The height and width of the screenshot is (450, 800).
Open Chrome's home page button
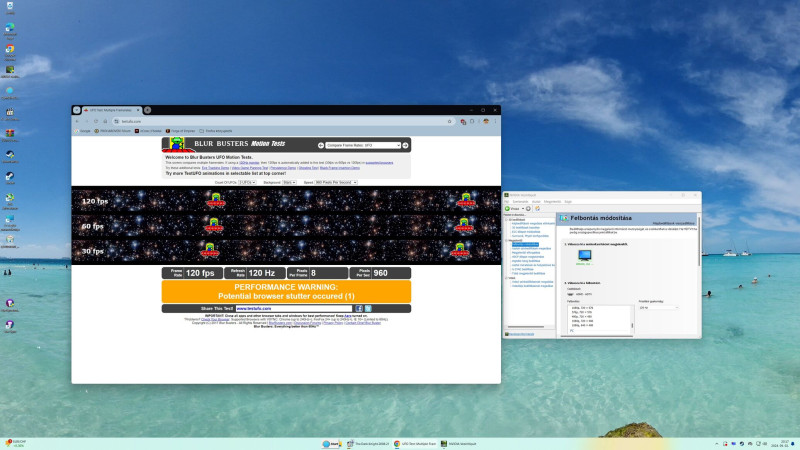105,121
